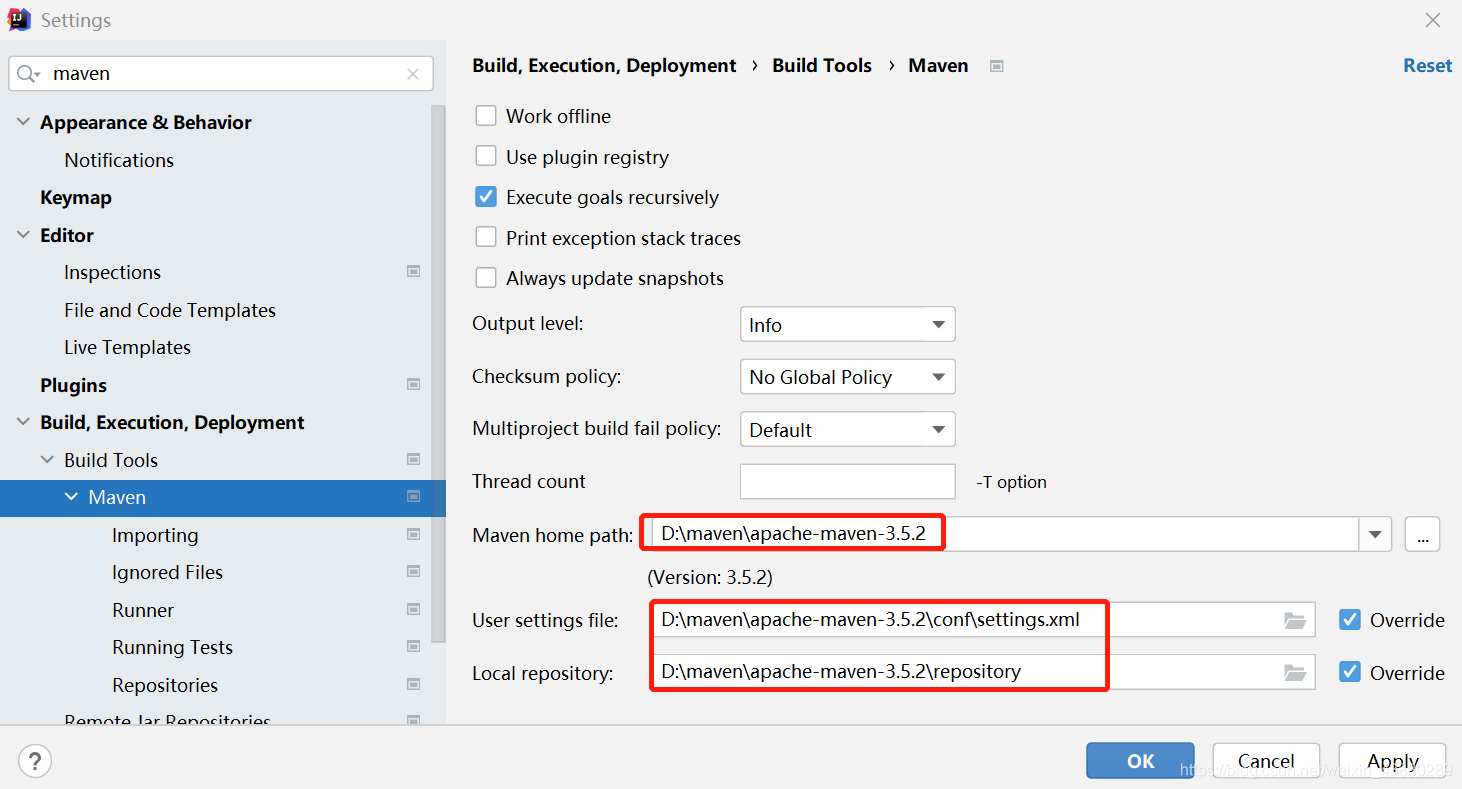Viewport: 1462px width, 789px height.
Task: Click the settings search field
Action: click(x=221, y=74)
